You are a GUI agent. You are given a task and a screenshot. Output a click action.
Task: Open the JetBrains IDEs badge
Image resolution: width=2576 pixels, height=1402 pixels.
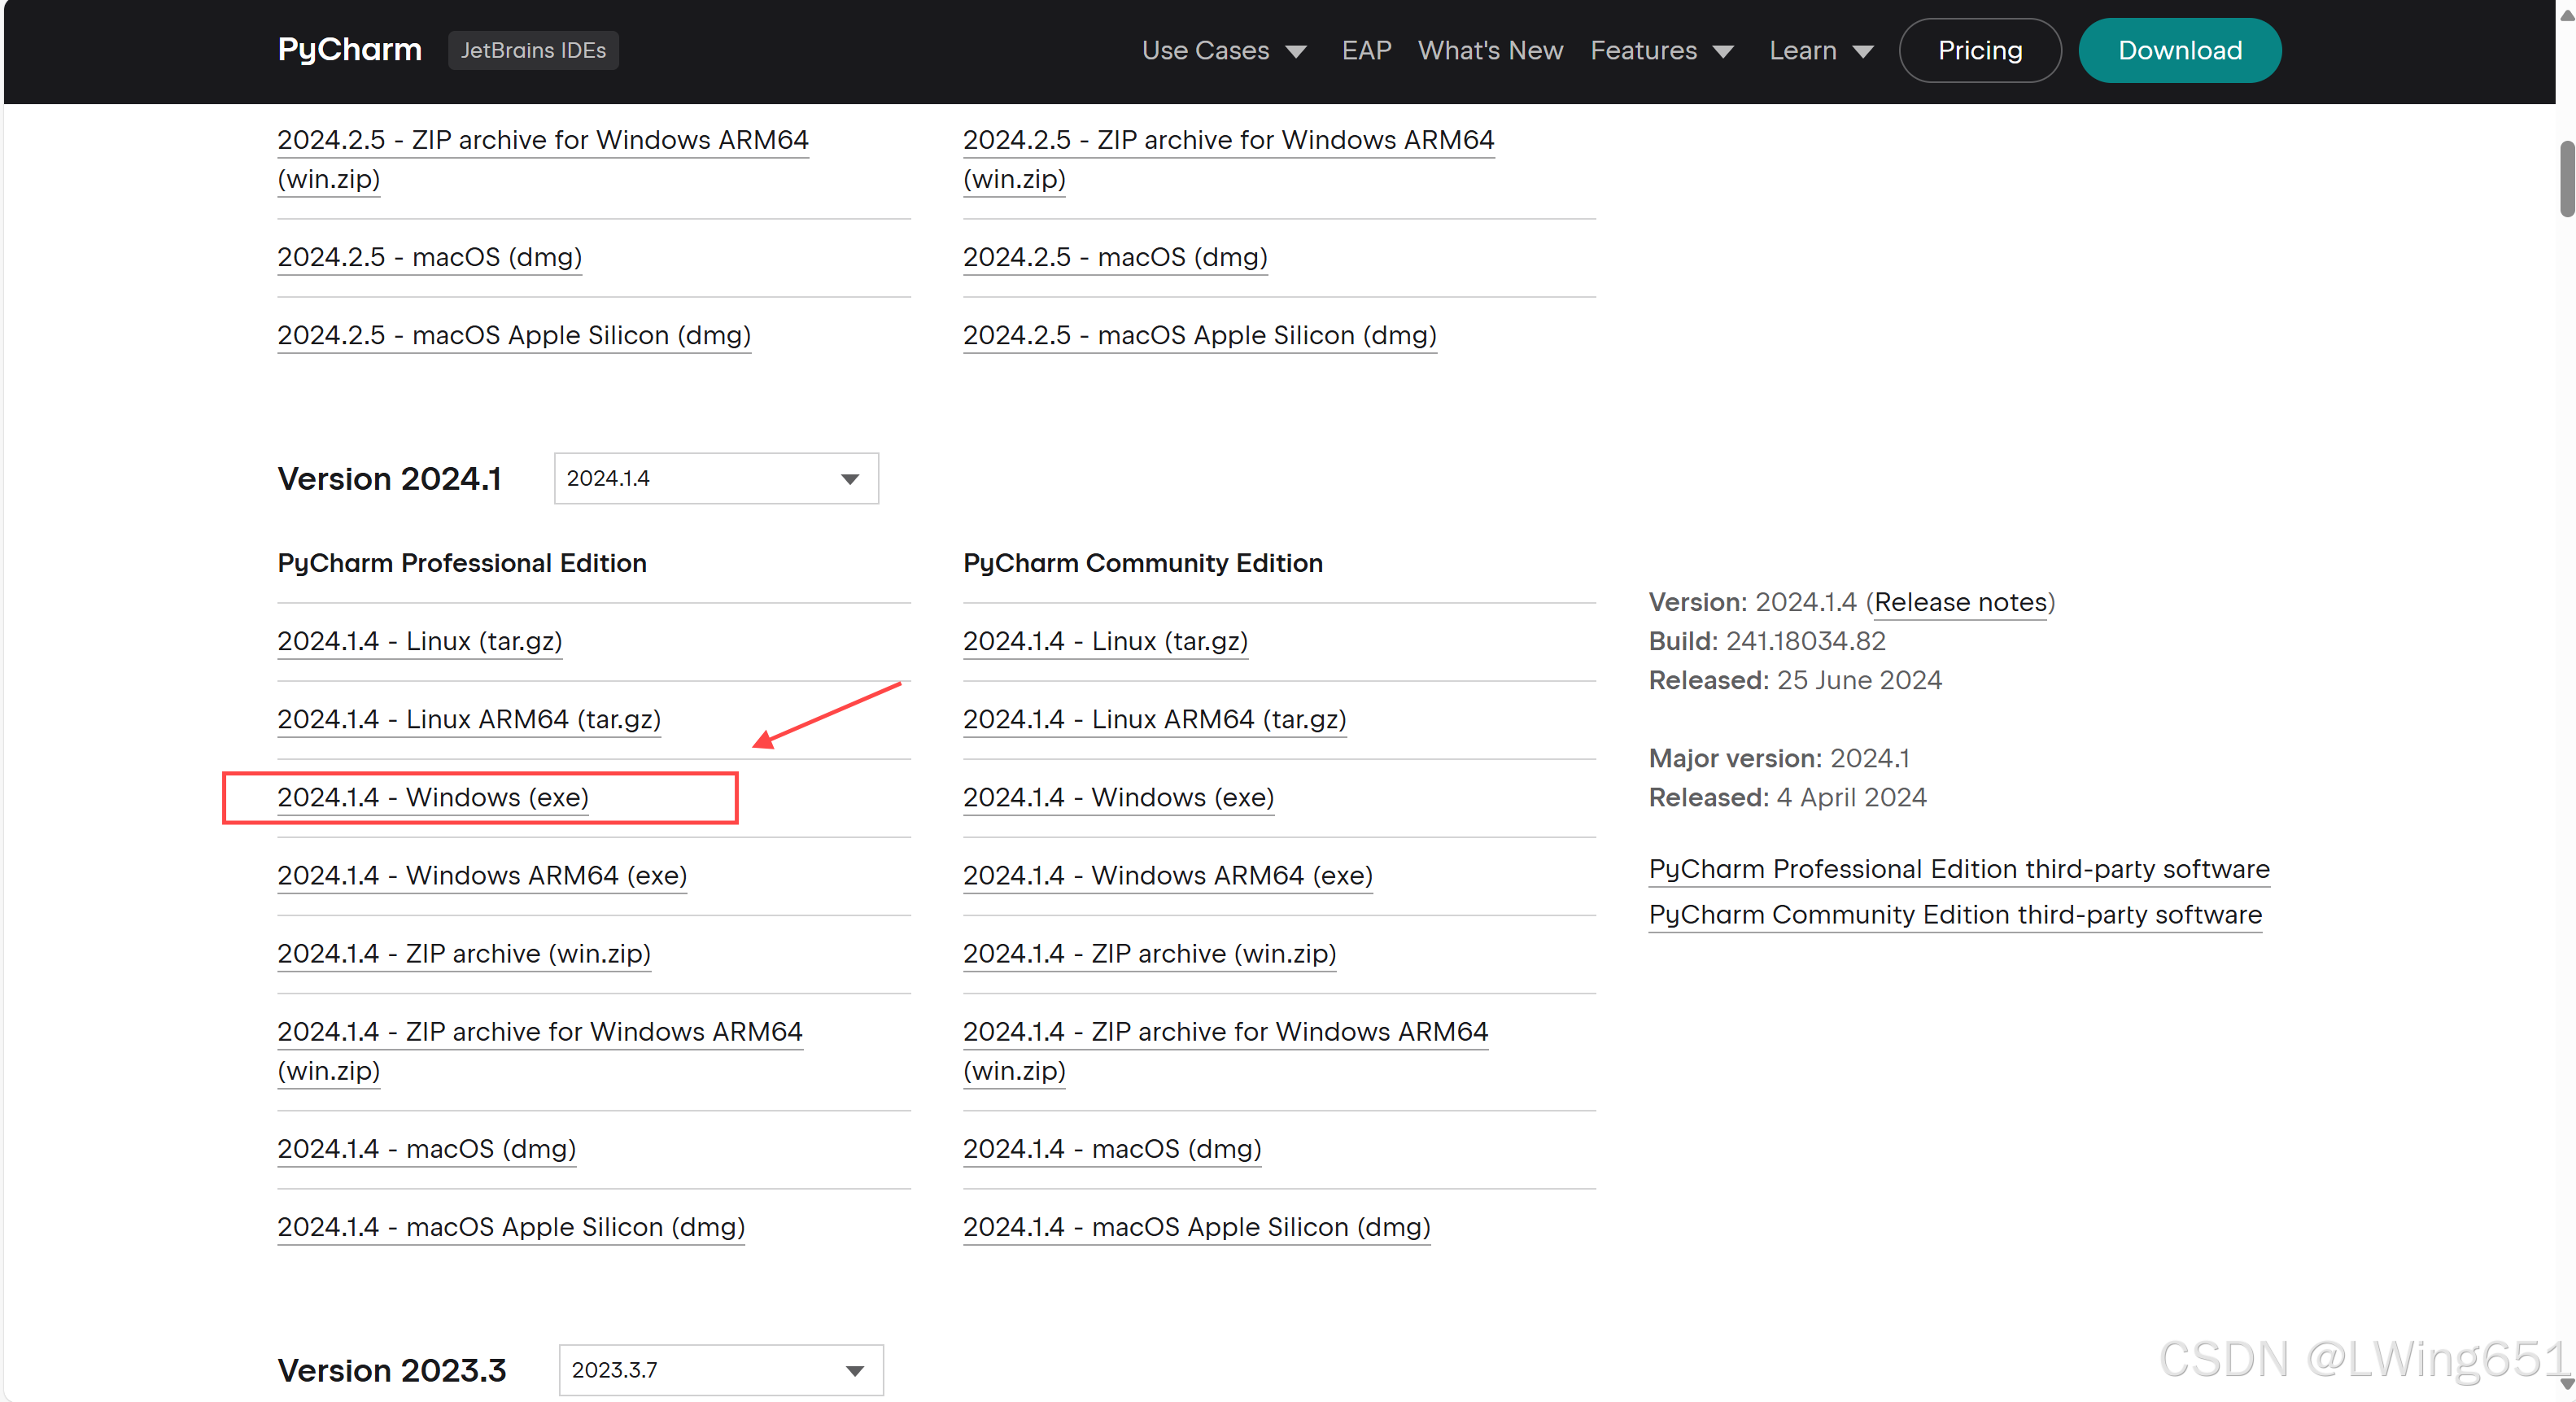coord(532,50)
